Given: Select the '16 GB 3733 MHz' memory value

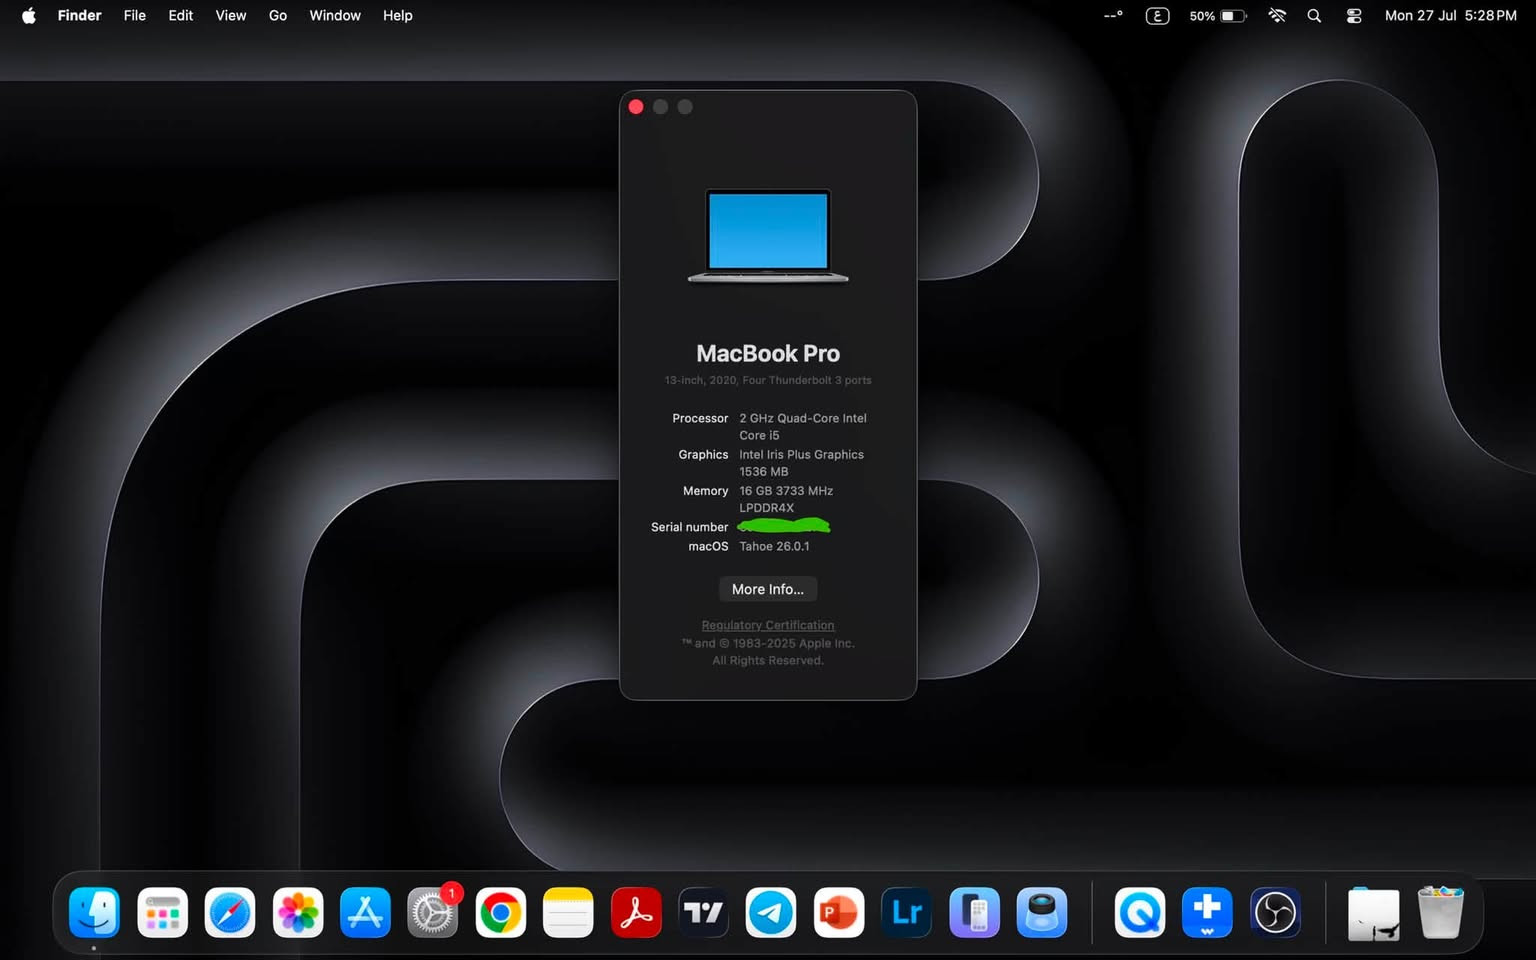Looking at the screenshot, I should tap(786, 490).
